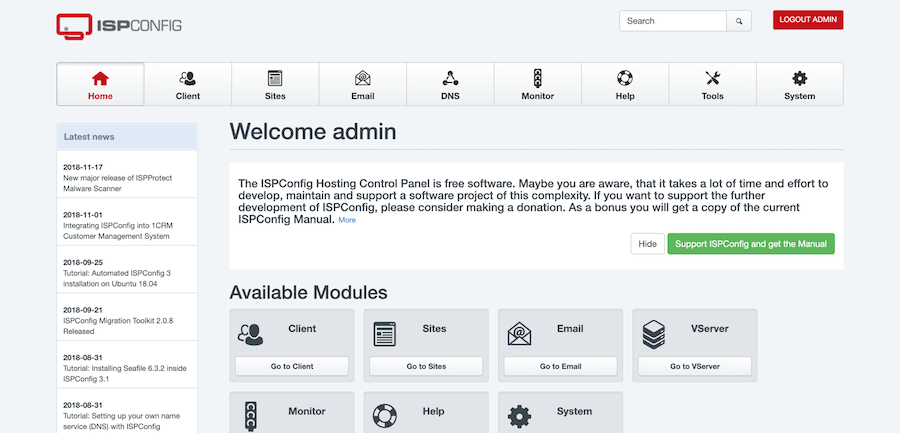Open the Home tab label
Image resolution: width=900 pixels, height=433 pixels.
(x=100, y=96)
